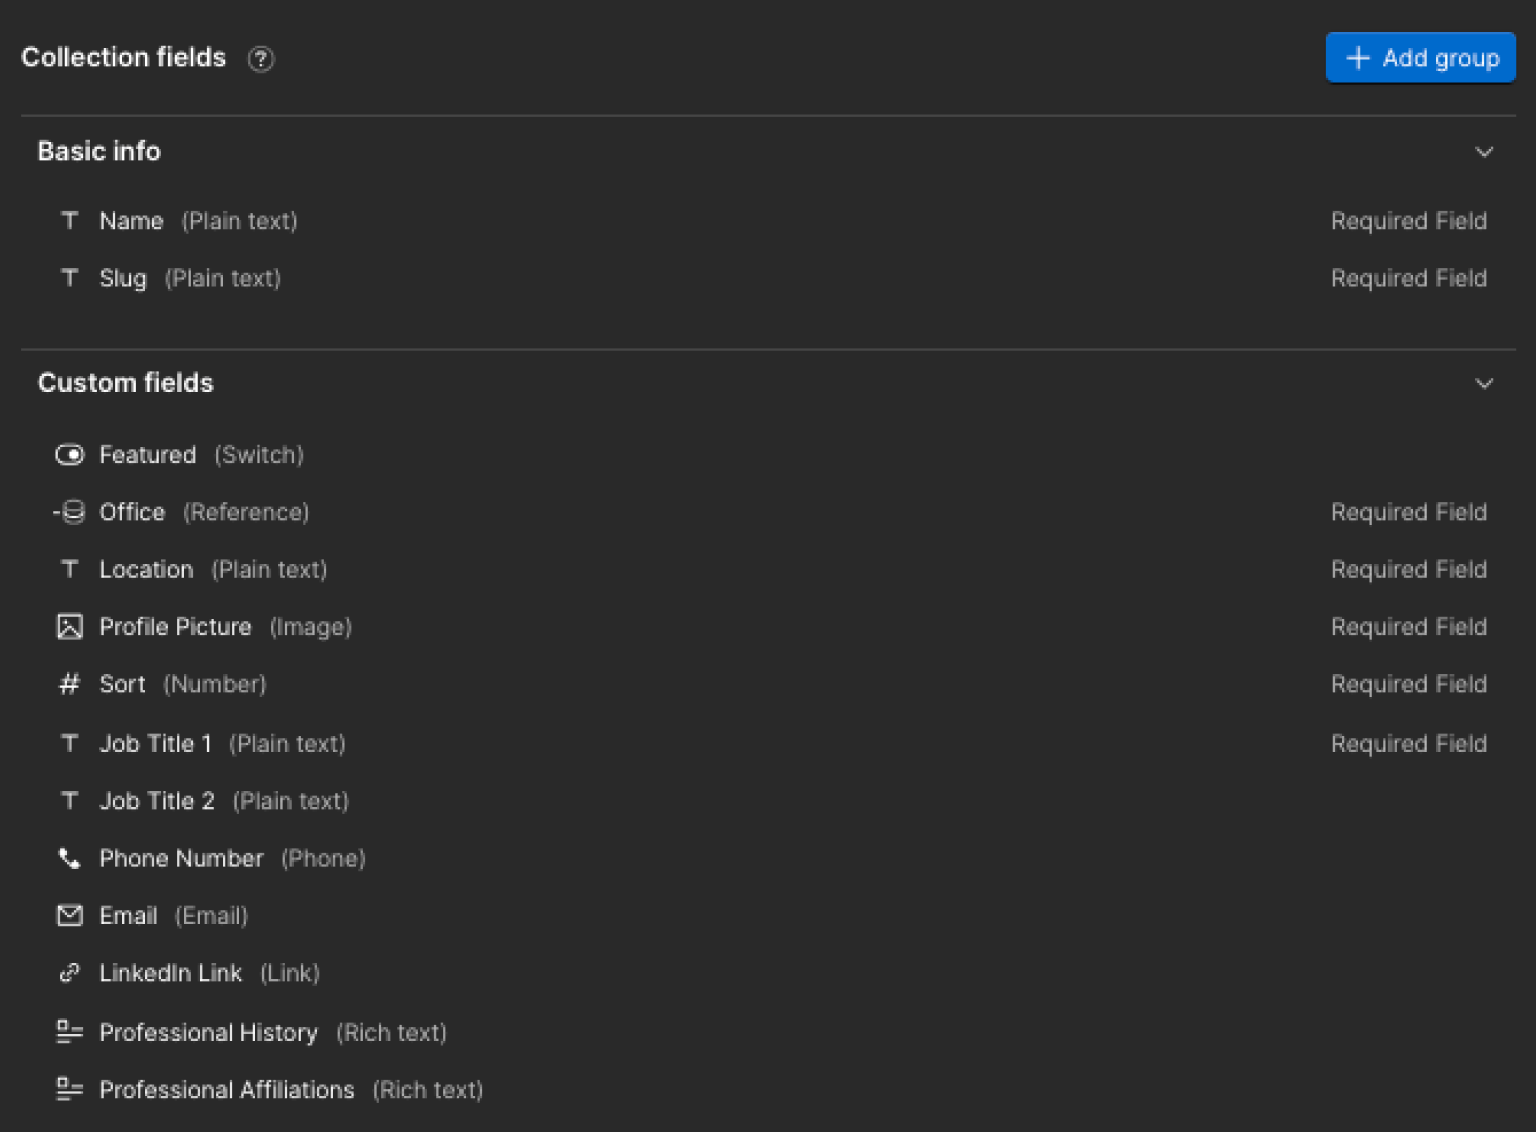Click the text icon for Location field
The image size is (1536, 1132).
click(69, 569)
